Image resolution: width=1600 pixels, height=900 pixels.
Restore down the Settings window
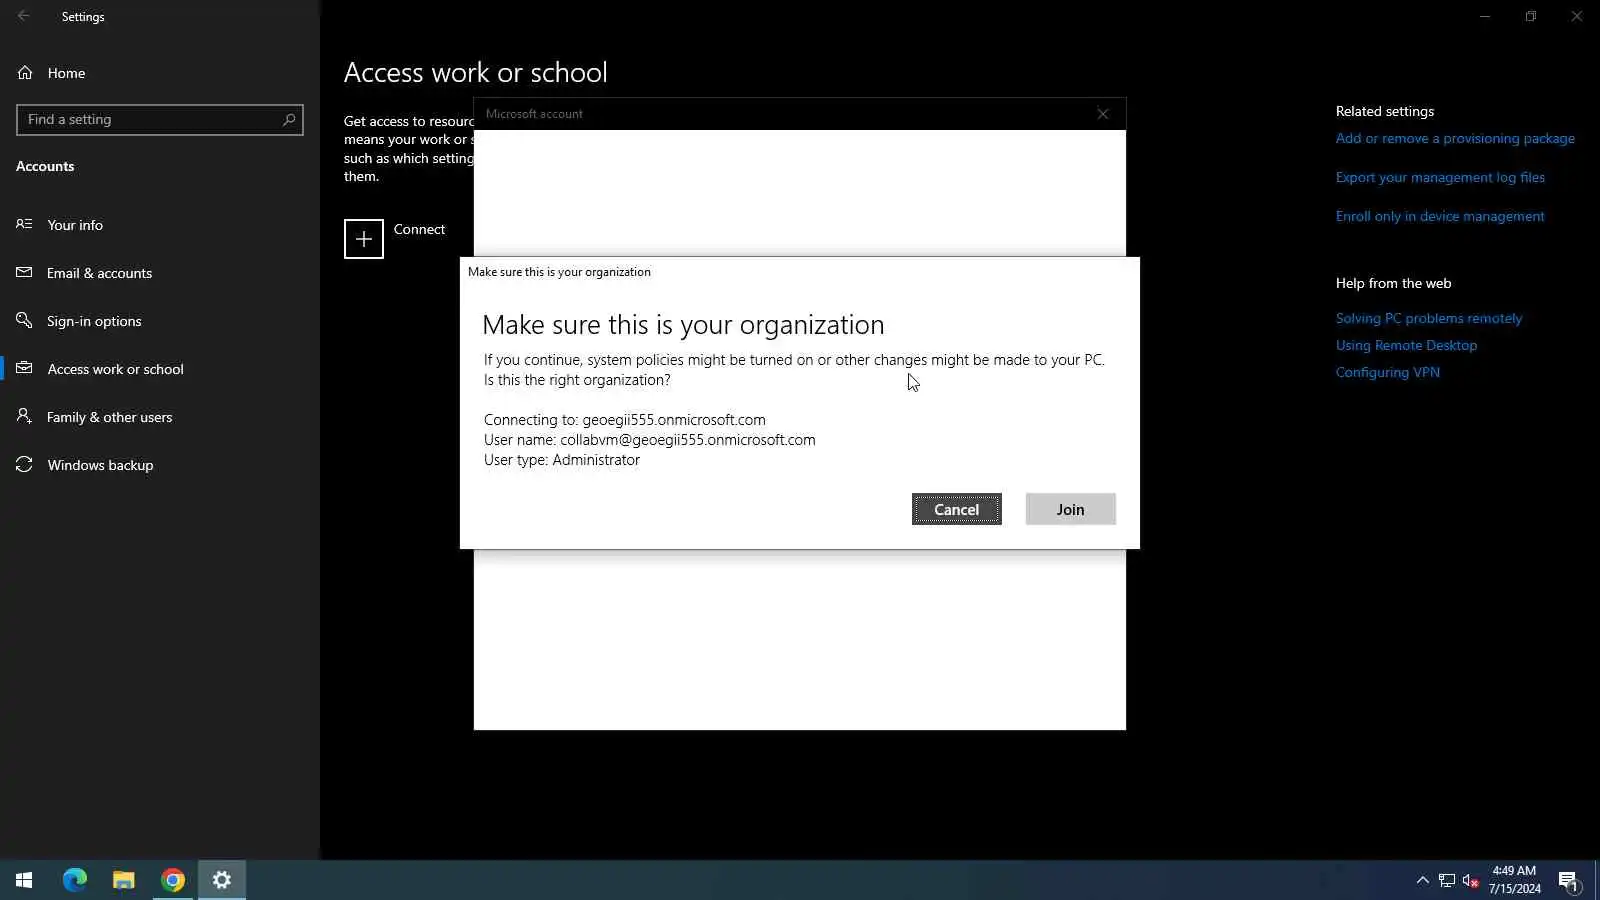click(x=1531, y=16)
